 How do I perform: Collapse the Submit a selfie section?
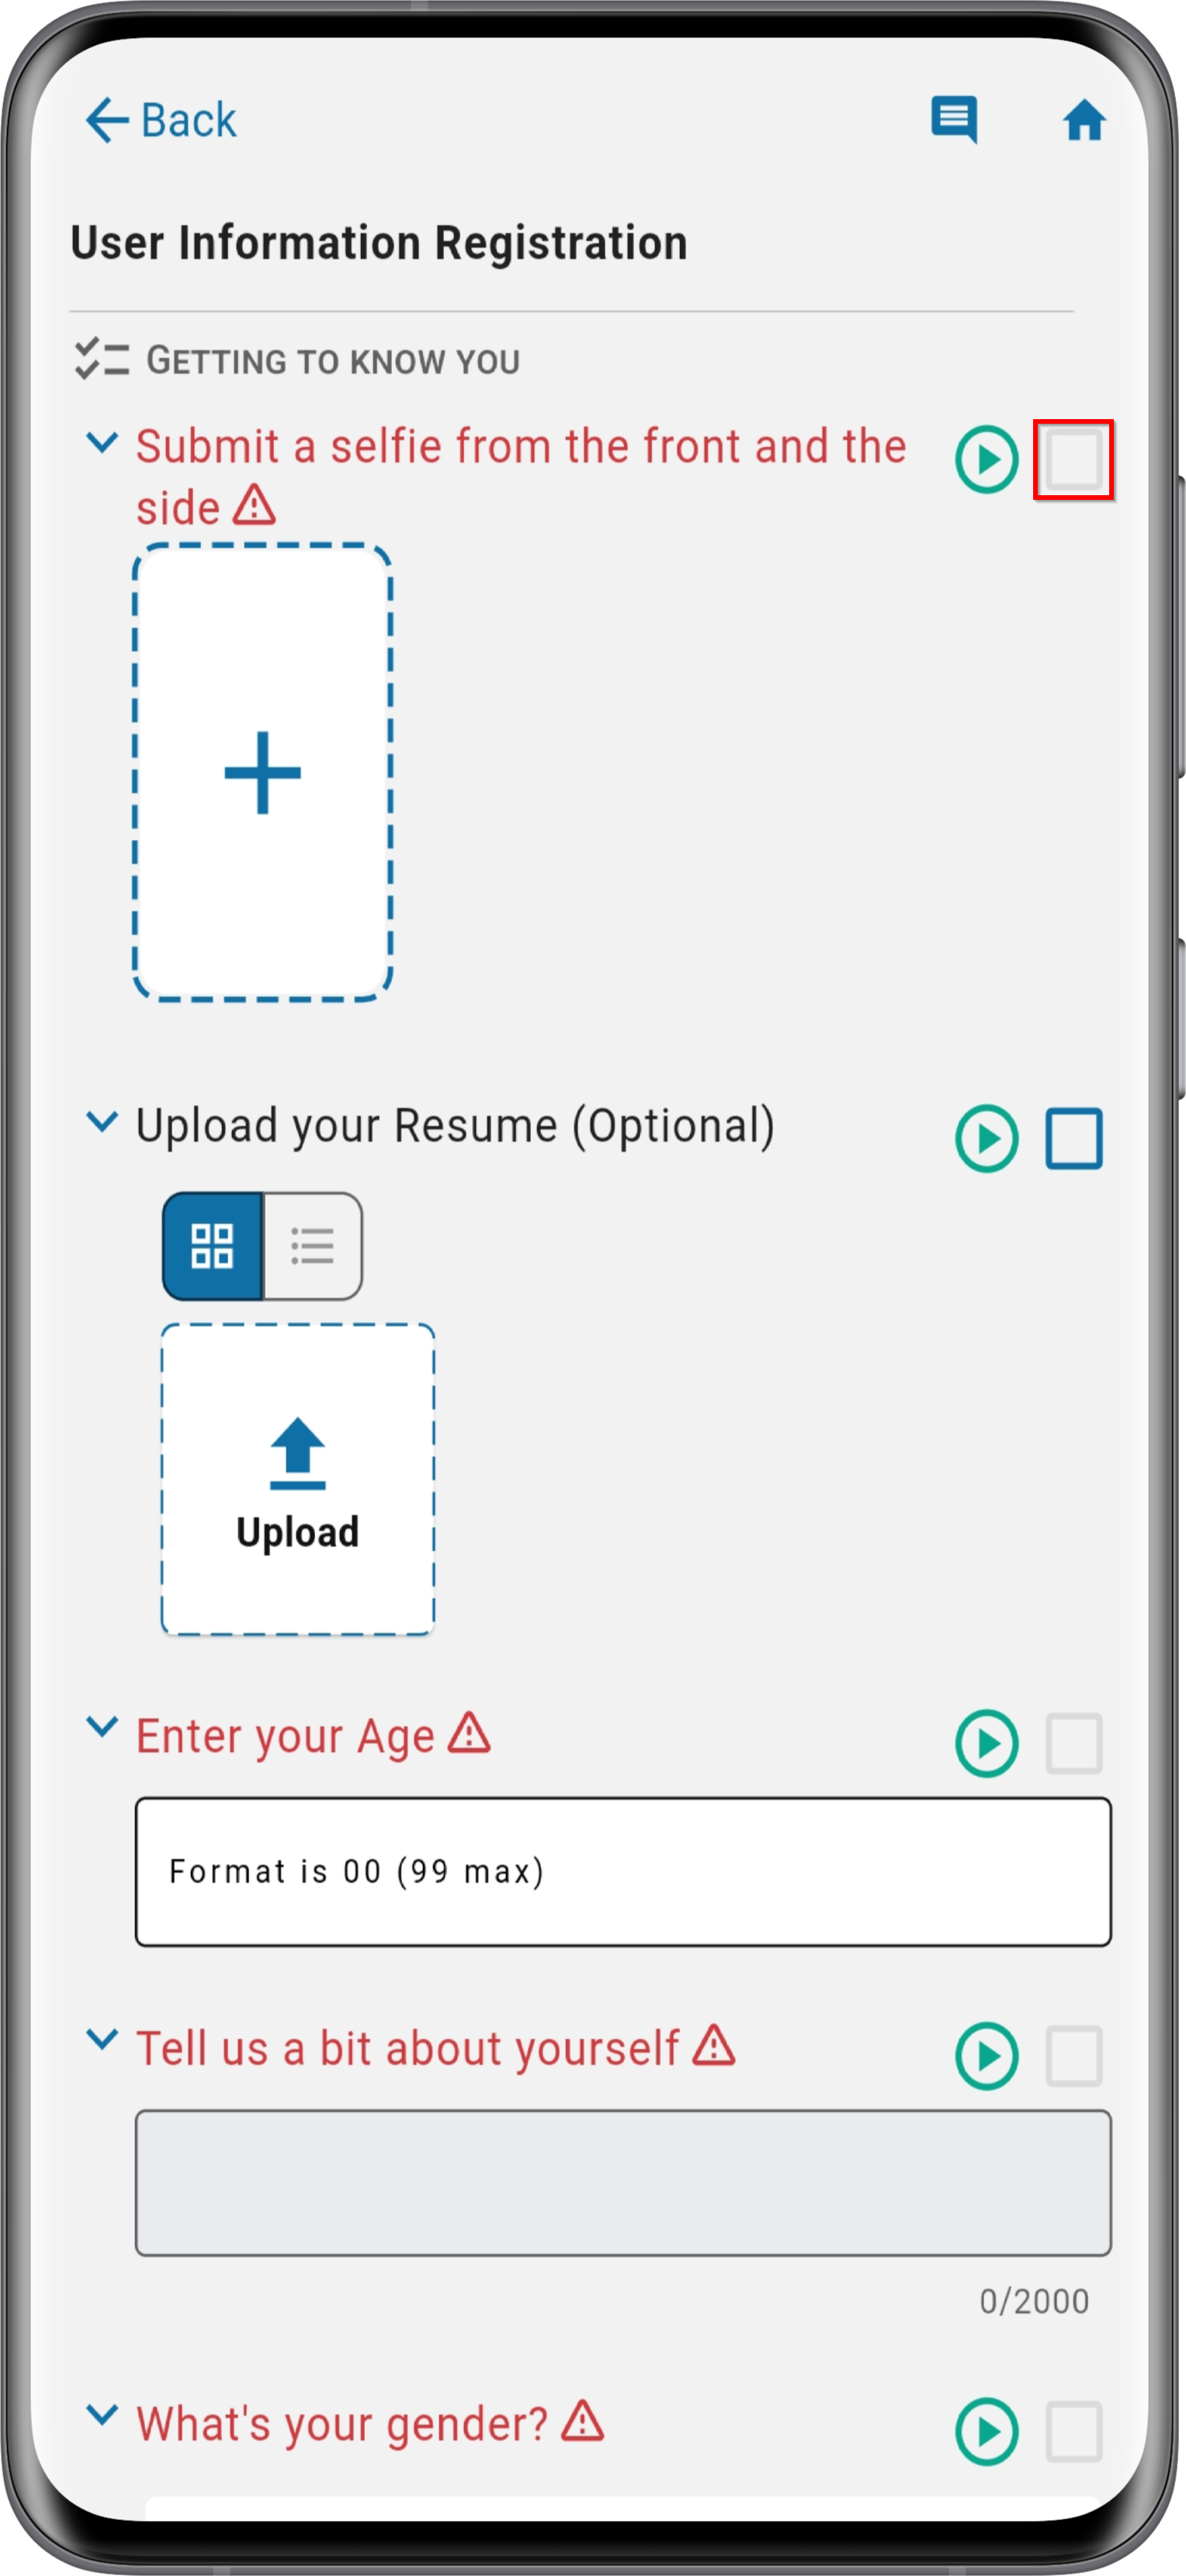click(102, 442)
